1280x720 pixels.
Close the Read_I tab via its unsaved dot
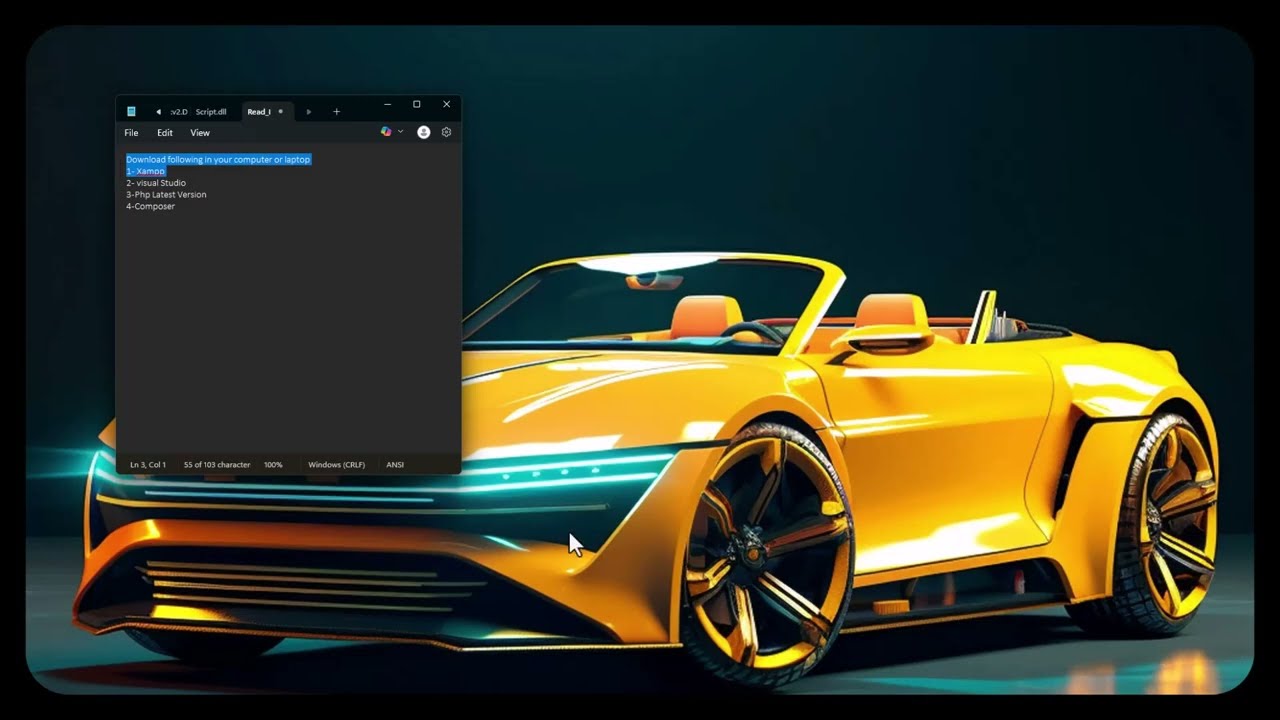click(280, 112)
